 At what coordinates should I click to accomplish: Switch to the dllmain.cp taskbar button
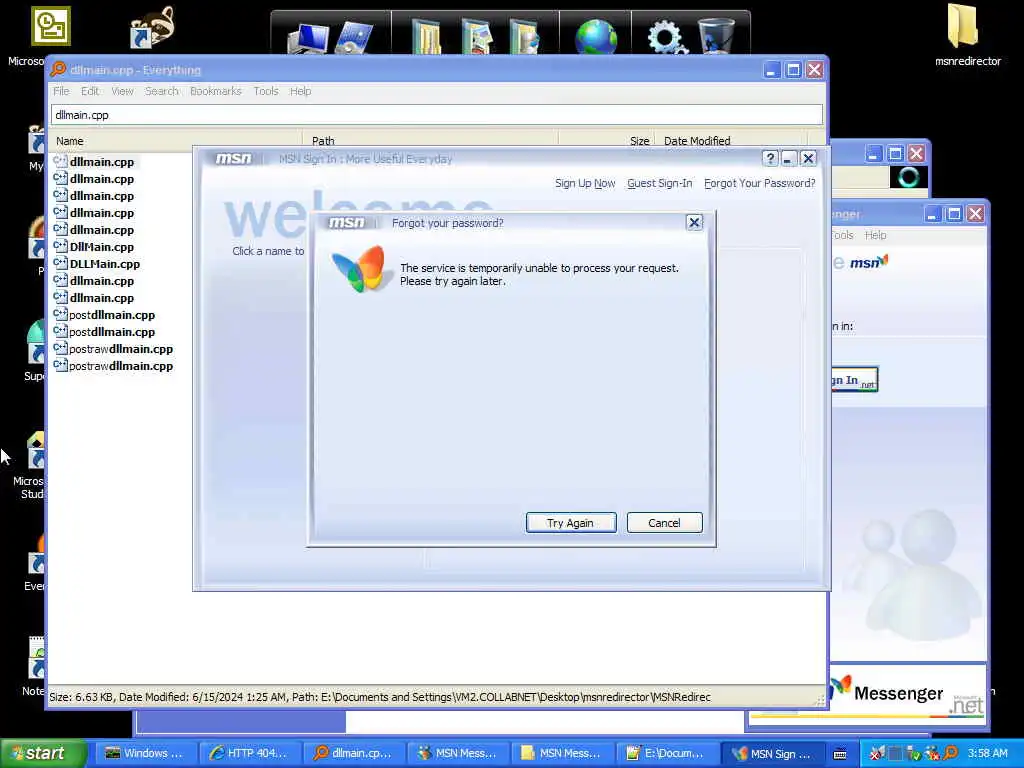(353, 753)
